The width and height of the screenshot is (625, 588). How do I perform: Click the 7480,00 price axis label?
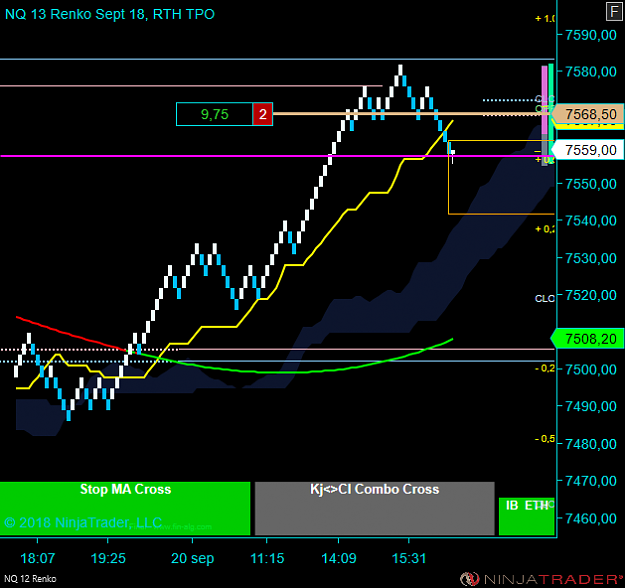pyautogui.click(x=591, y=444)
